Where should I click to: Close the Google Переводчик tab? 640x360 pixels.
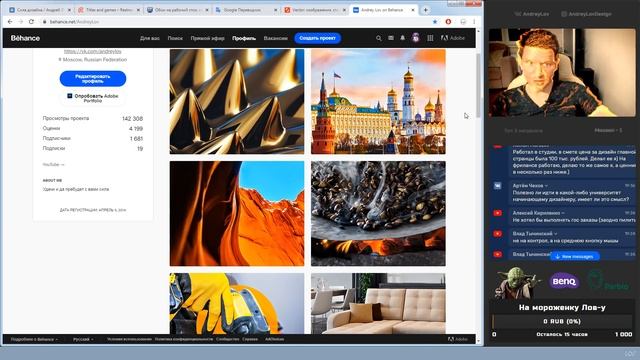click(276, 10)
